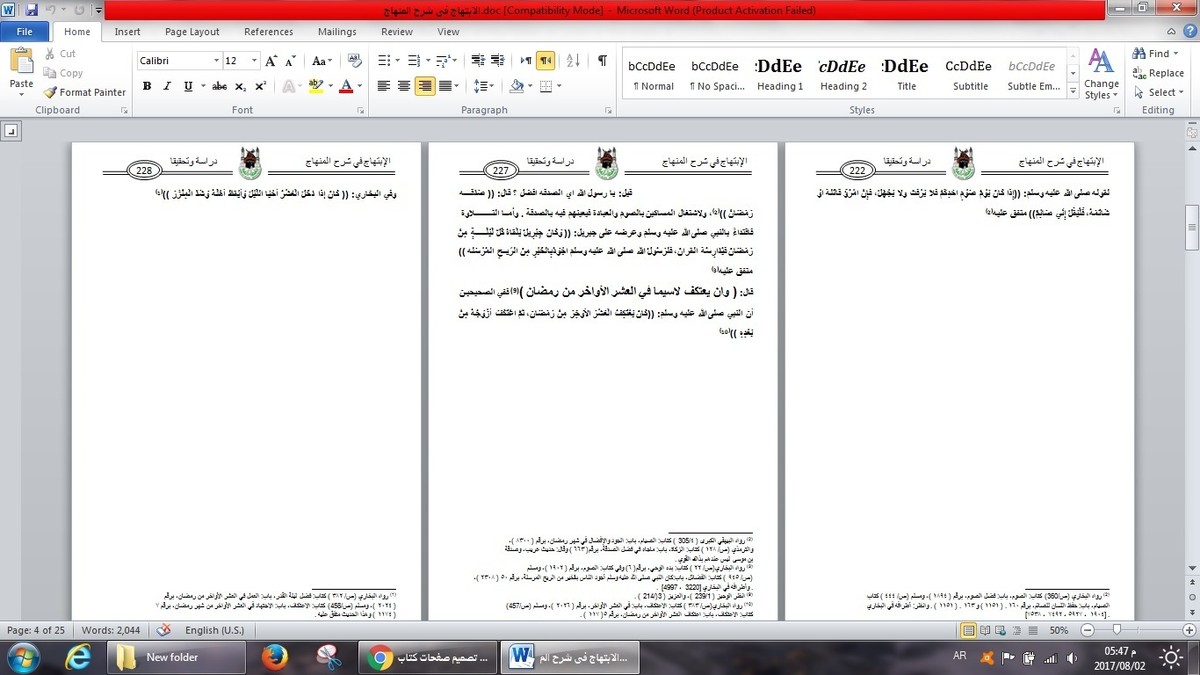Toggle Show/Hide paragraph marks
1200x675 pixels.
602,61
